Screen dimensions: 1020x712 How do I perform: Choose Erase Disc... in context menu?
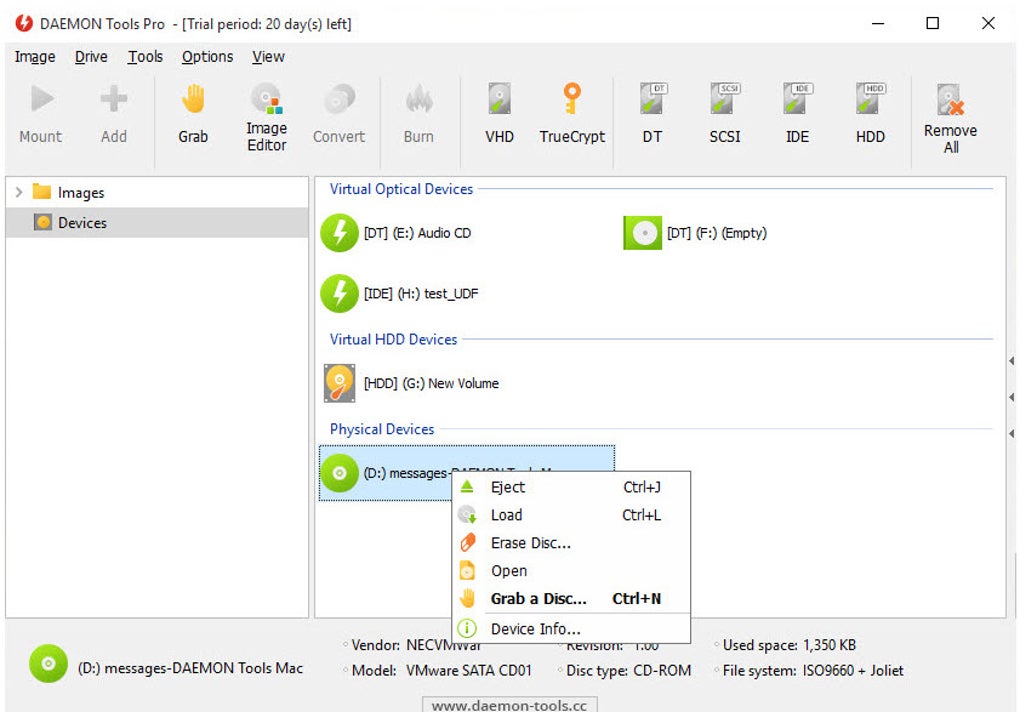point(570,543)
